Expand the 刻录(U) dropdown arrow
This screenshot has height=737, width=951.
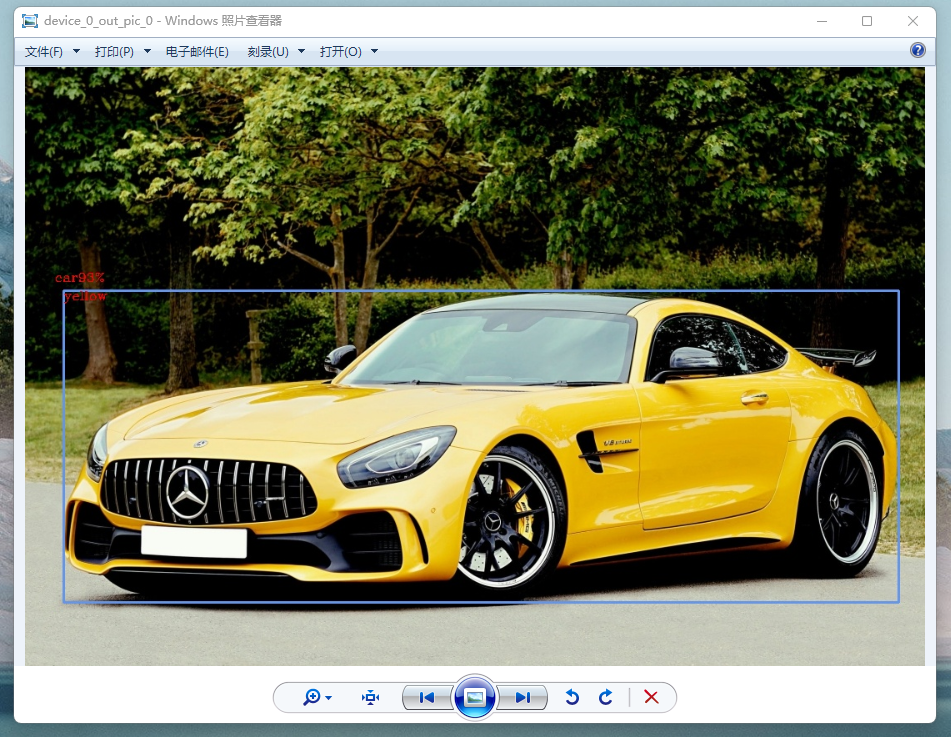pos(301,52)
